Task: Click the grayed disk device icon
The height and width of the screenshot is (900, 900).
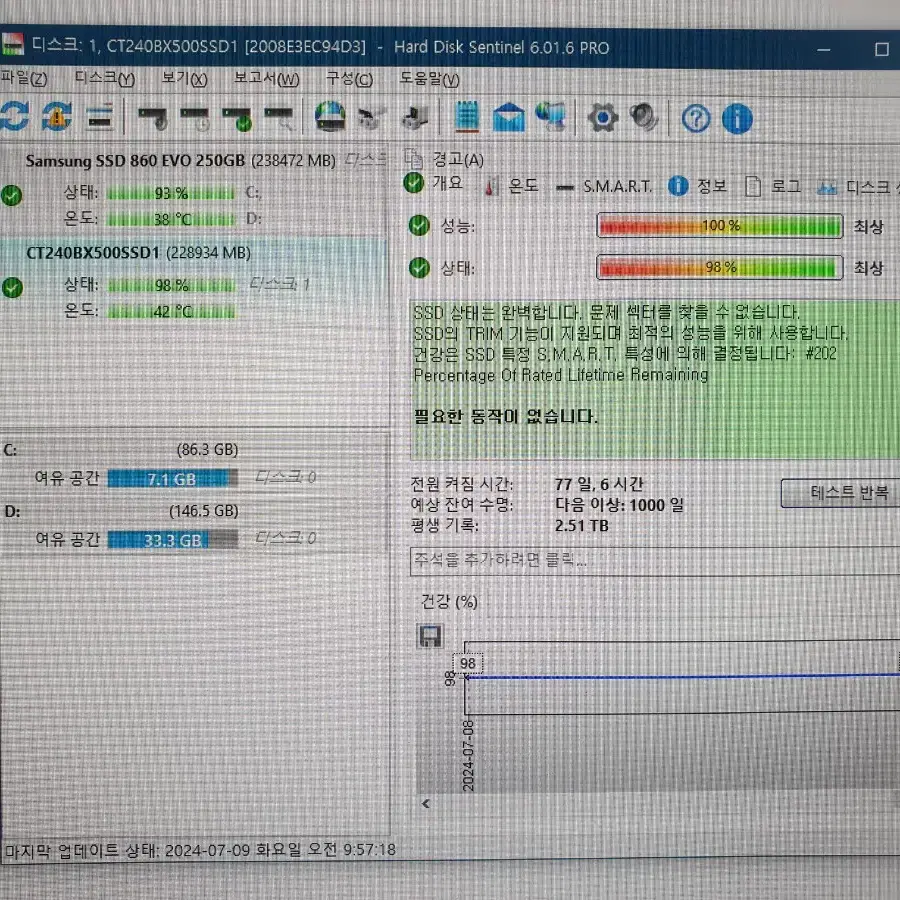Action: [x=415, y=118]
